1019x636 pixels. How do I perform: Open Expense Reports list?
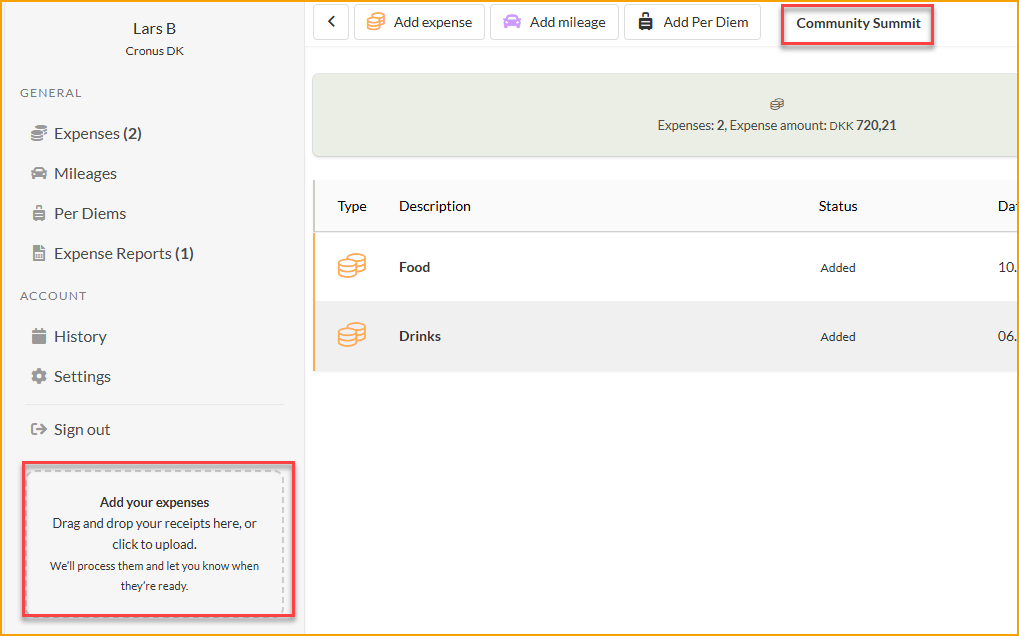pyautogui.click(x=123, y=253)
